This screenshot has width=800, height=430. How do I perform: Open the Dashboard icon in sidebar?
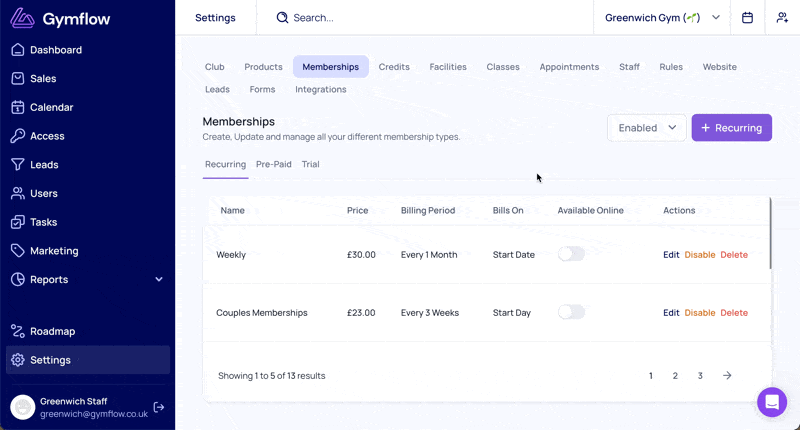[18, 50]
